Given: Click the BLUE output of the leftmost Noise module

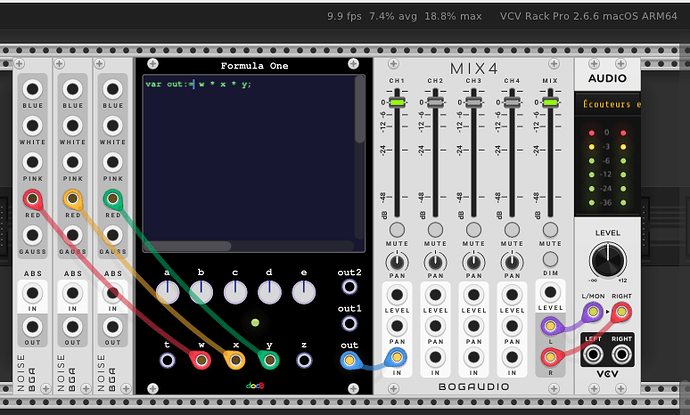Looking at the screenshot, I should (33, 89).
